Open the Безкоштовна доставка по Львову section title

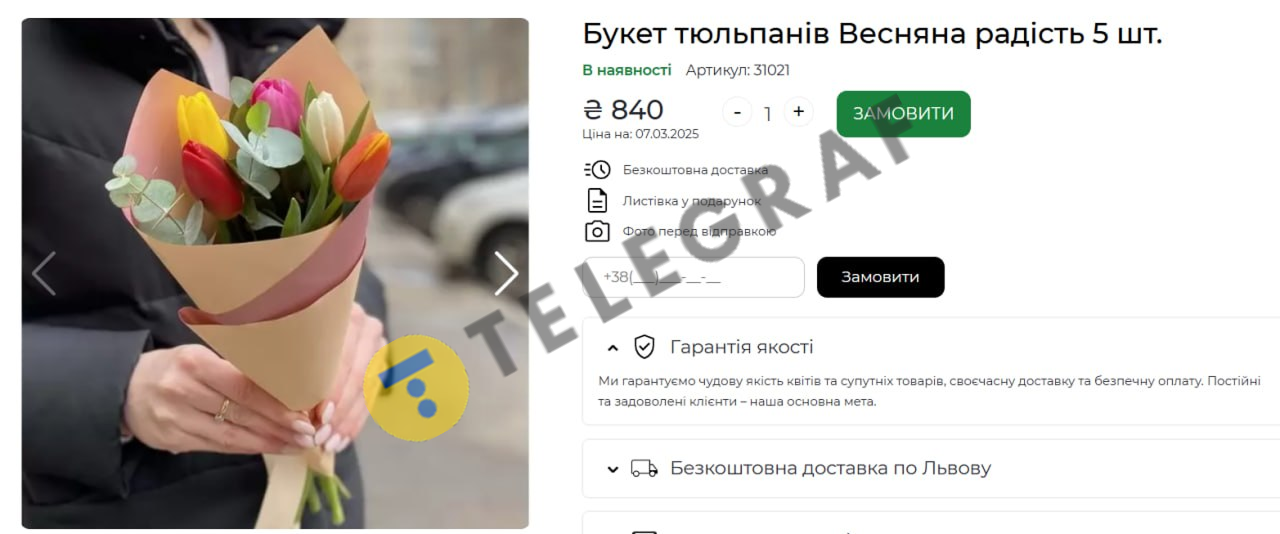point(830,468)
